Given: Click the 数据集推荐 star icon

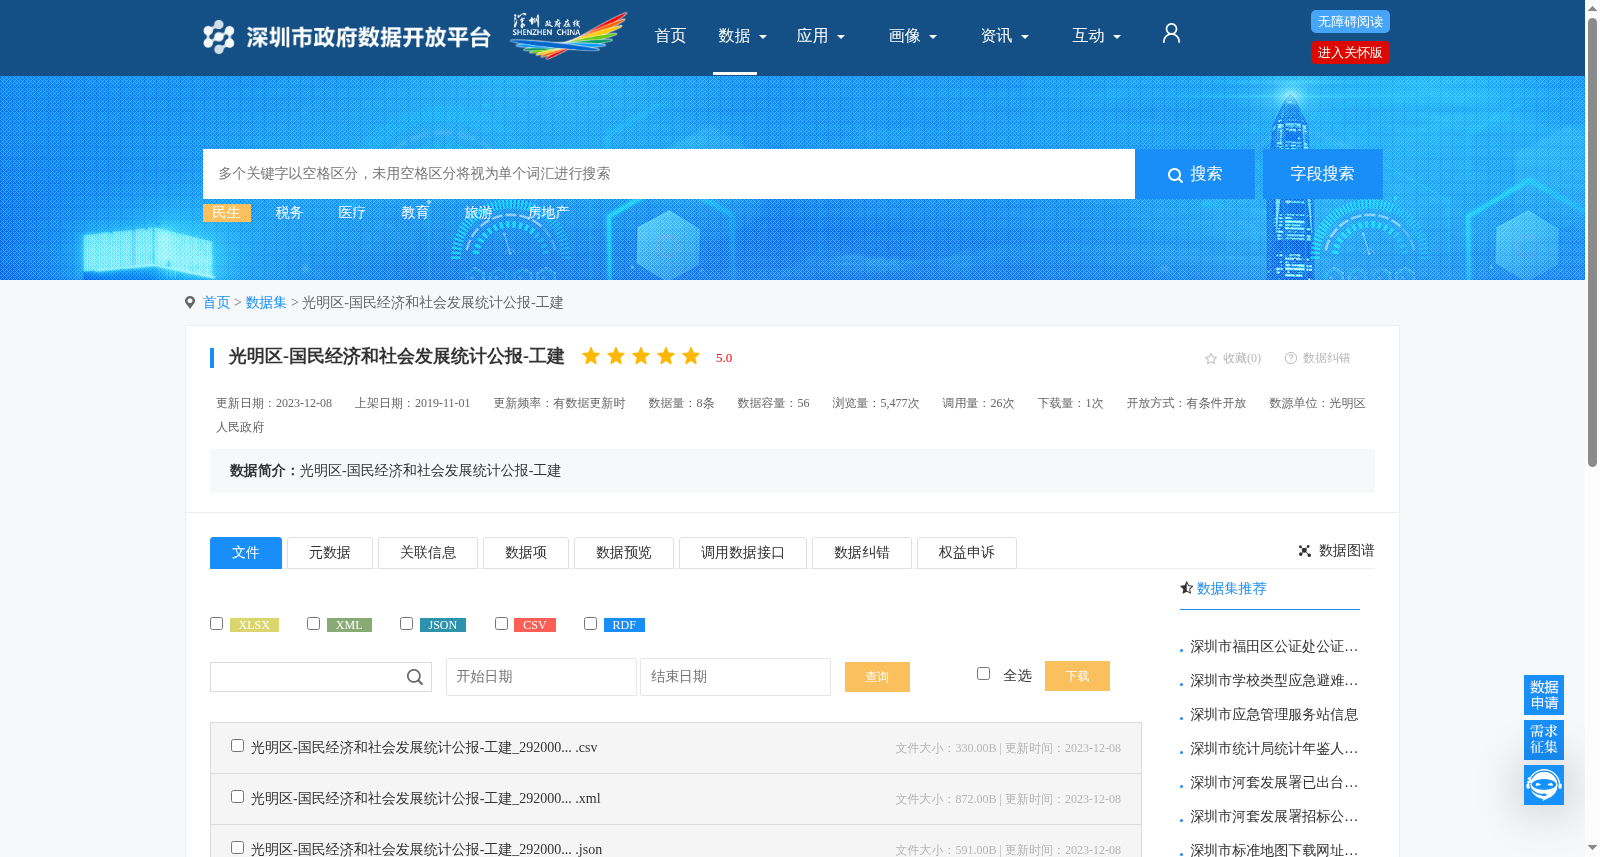Looking at the screenshot, I should tap(1187, 588).
